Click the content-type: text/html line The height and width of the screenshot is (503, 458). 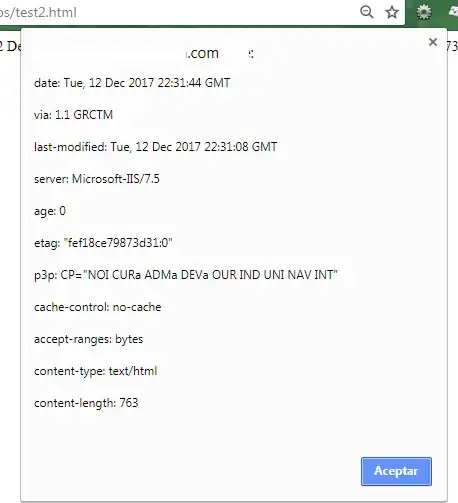coord(95,371)
